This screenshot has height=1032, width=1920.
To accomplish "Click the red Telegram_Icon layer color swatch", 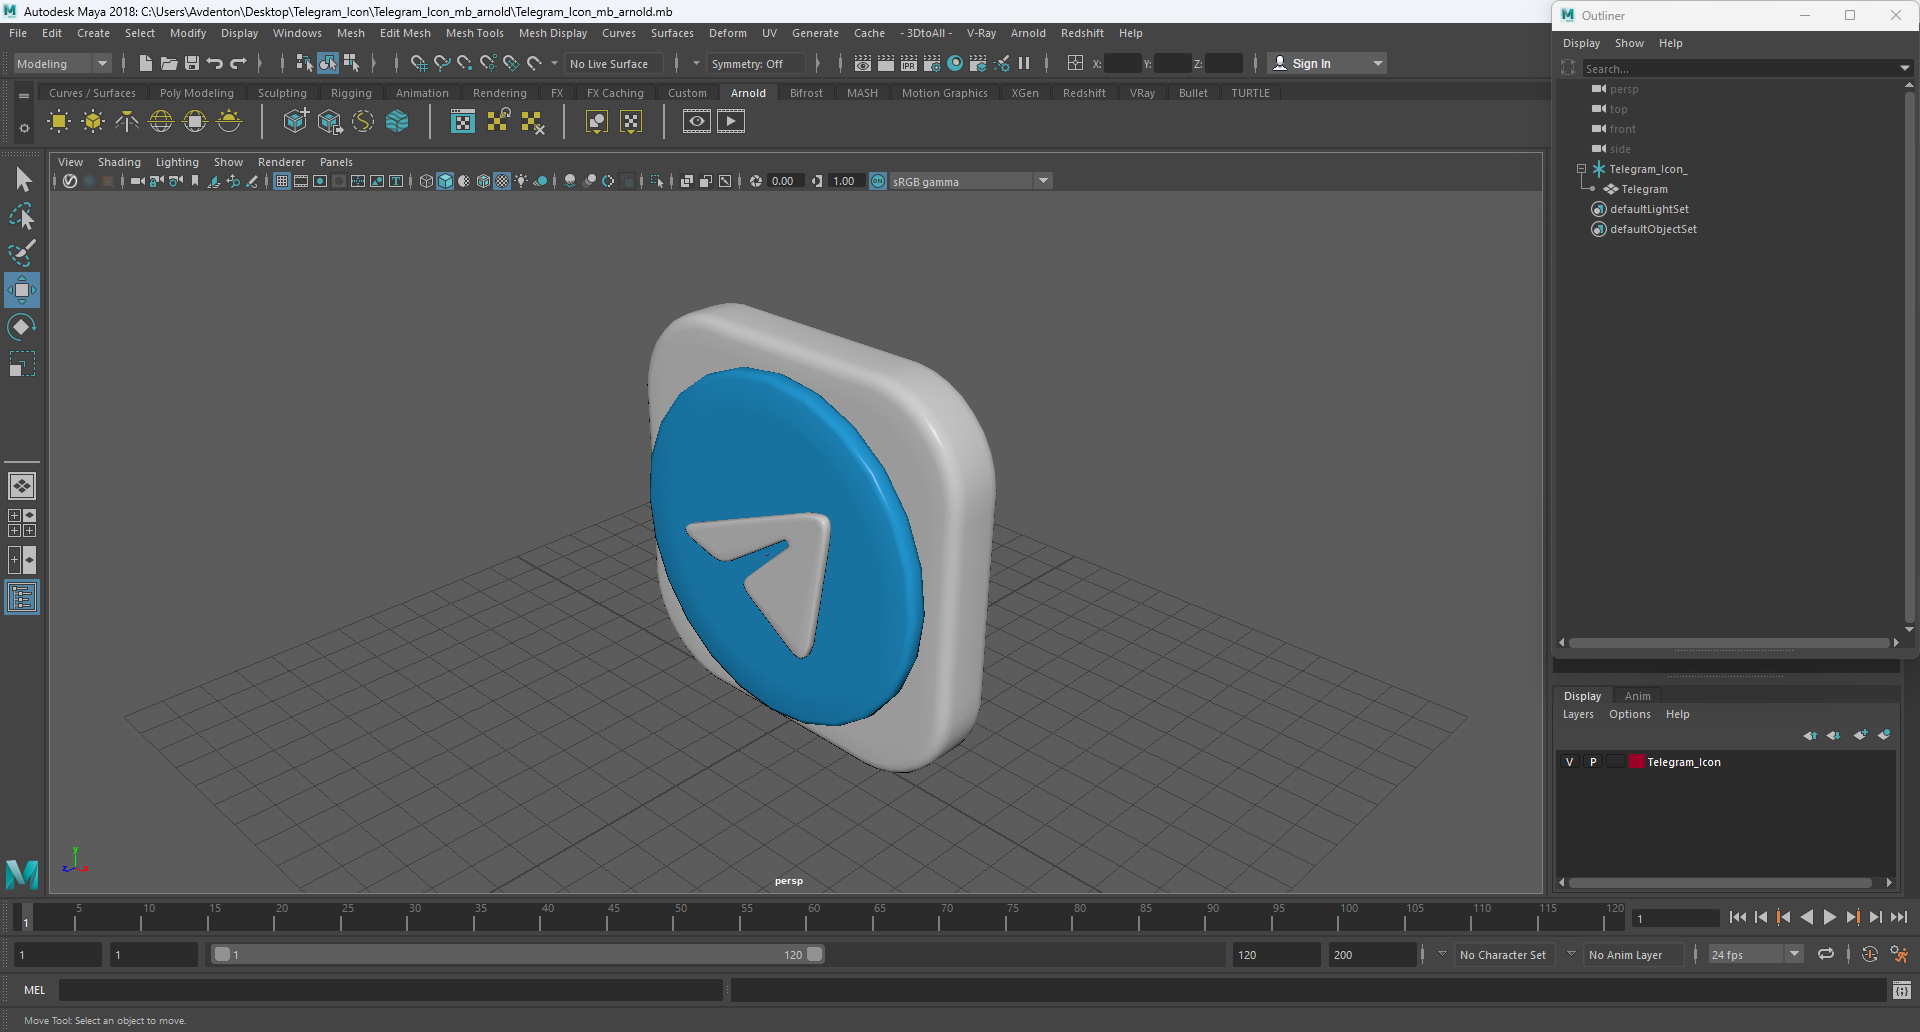I will point(1637,762).
